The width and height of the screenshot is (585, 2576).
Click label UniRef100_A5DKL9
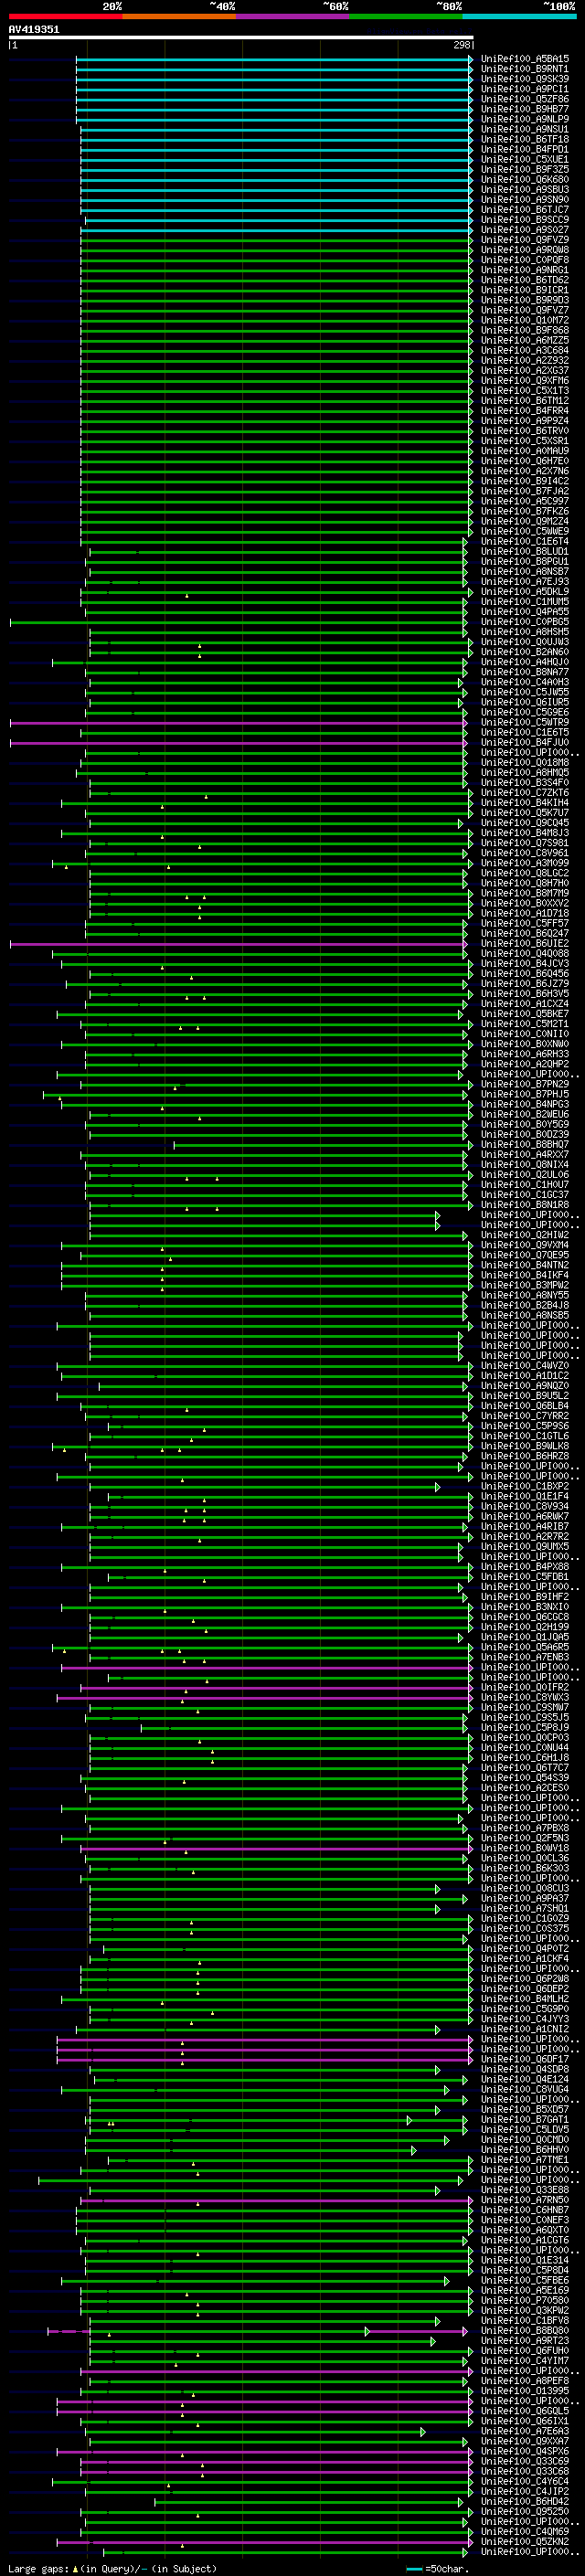tap(525, 592)
